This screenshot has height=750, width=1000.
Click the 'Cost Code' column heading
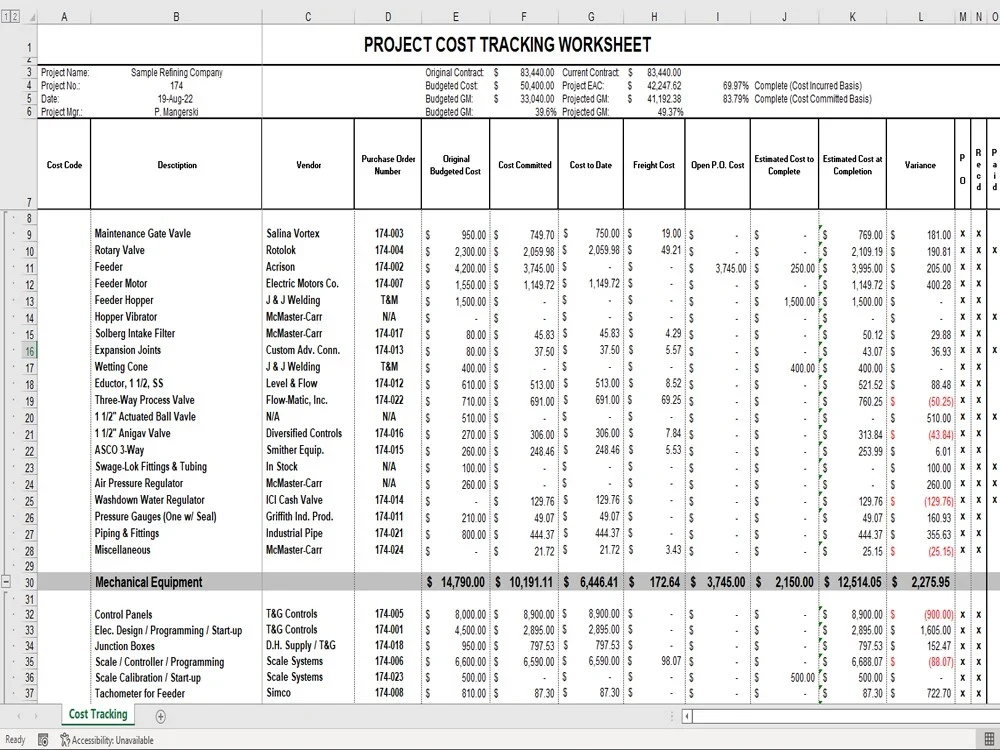pyautogui.click(x=64, y=165)
